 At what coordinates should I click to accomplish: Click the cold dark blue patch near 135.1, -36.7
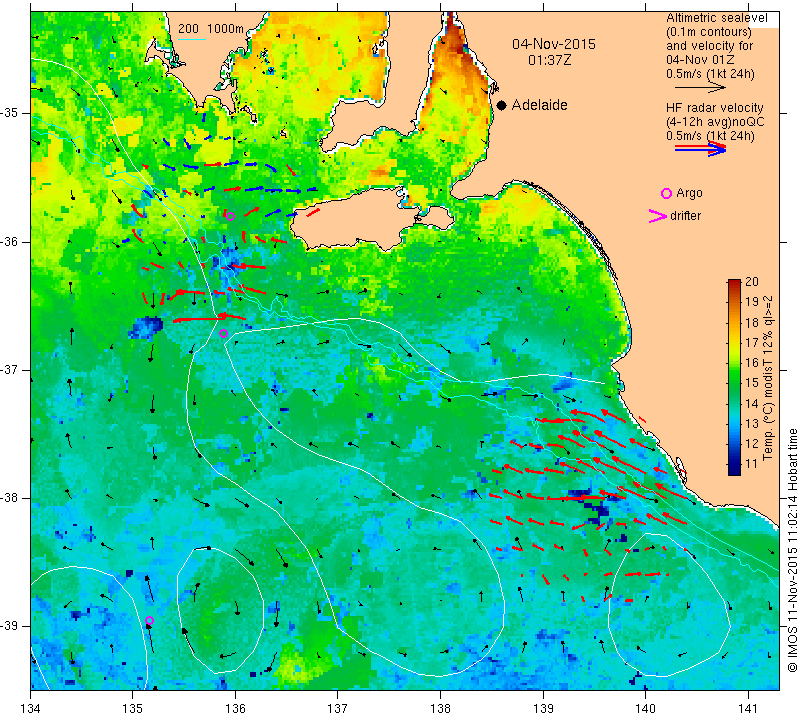click(x=146, y=328)
